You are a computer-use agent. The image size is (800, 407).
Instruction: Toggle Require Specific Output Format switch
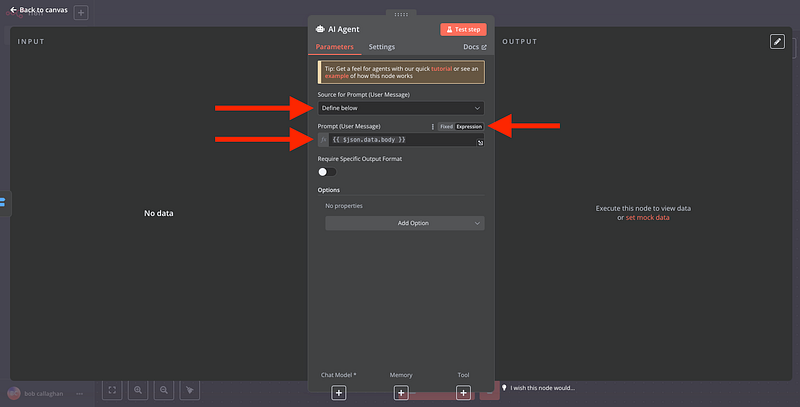click(326, 171)
